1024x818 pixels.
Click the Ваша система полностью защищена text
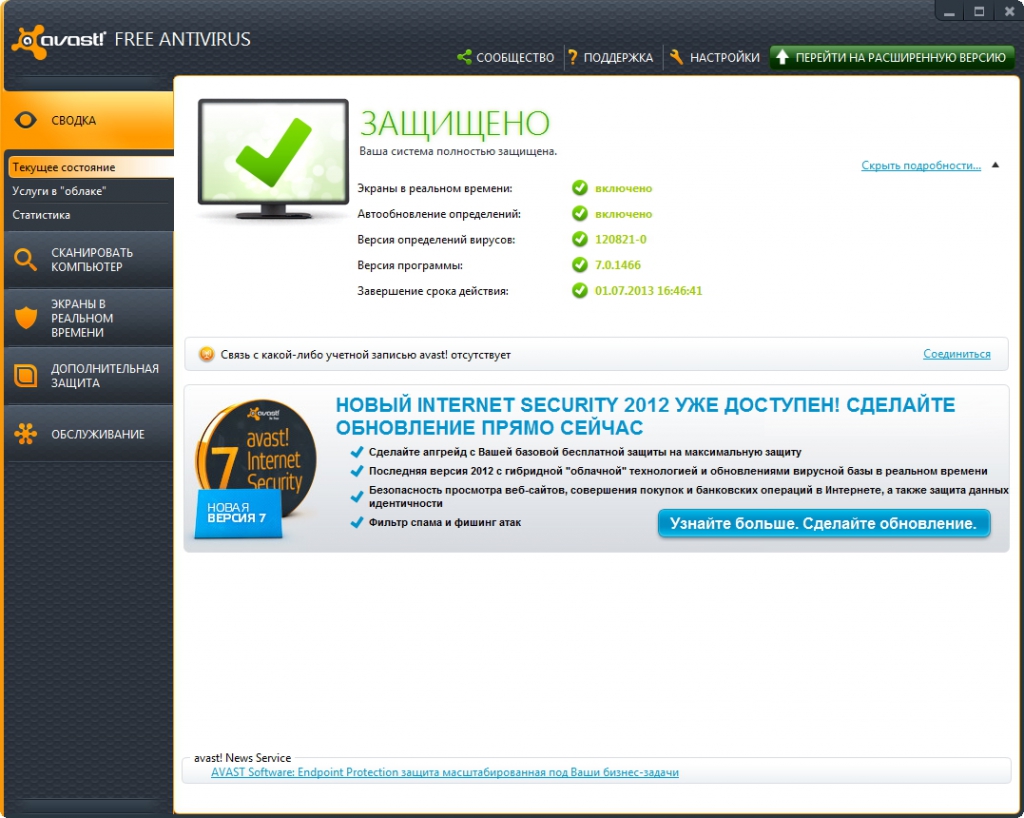click(458, 151)
